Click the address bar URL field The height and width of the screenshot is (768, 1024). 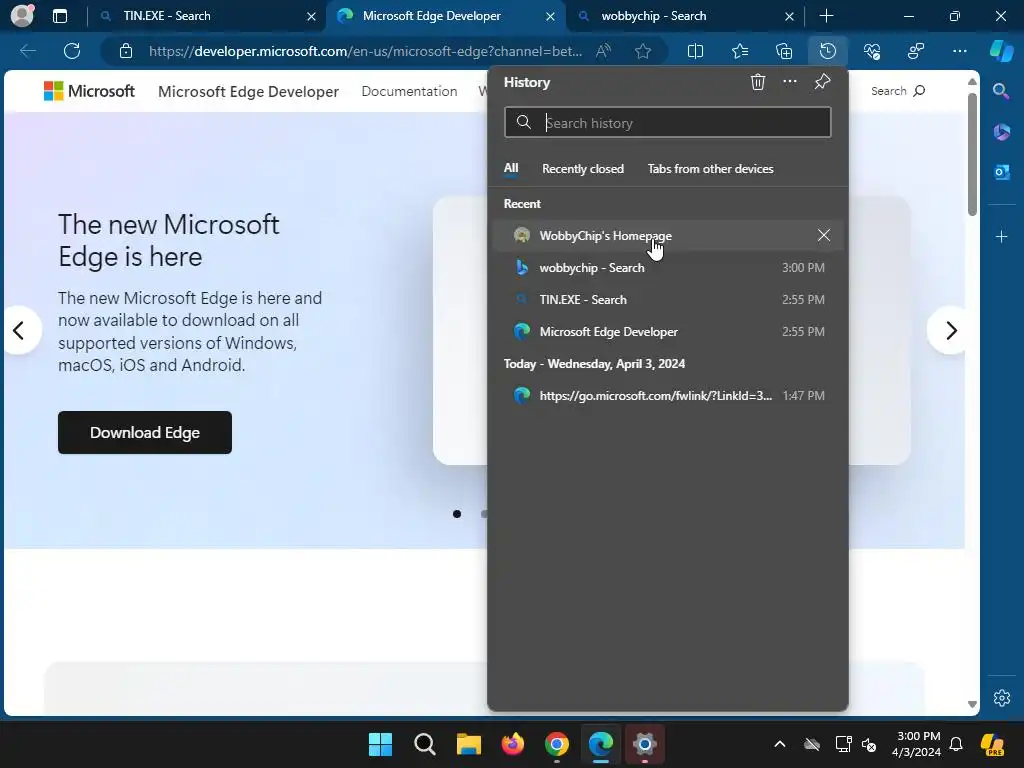(365, 51)
